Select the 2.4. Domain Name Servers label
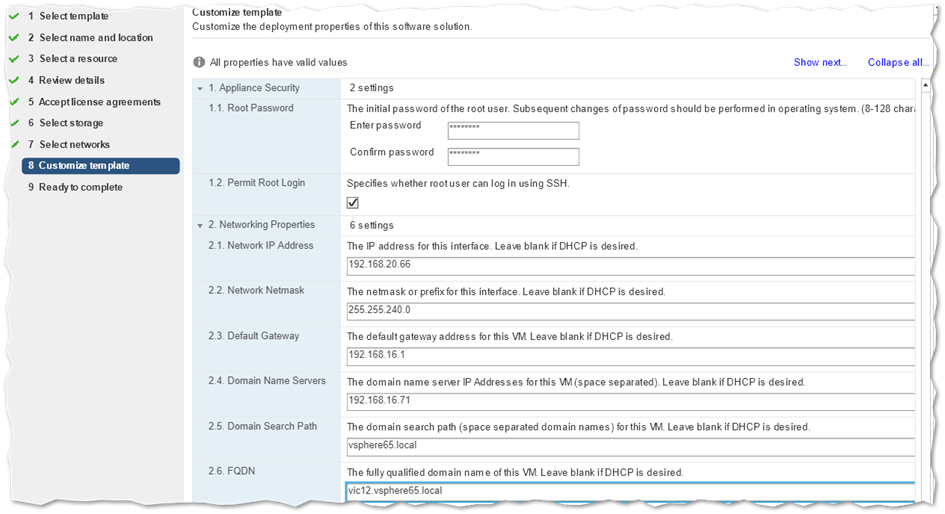The image size is (945, 514). pos(267,380)
